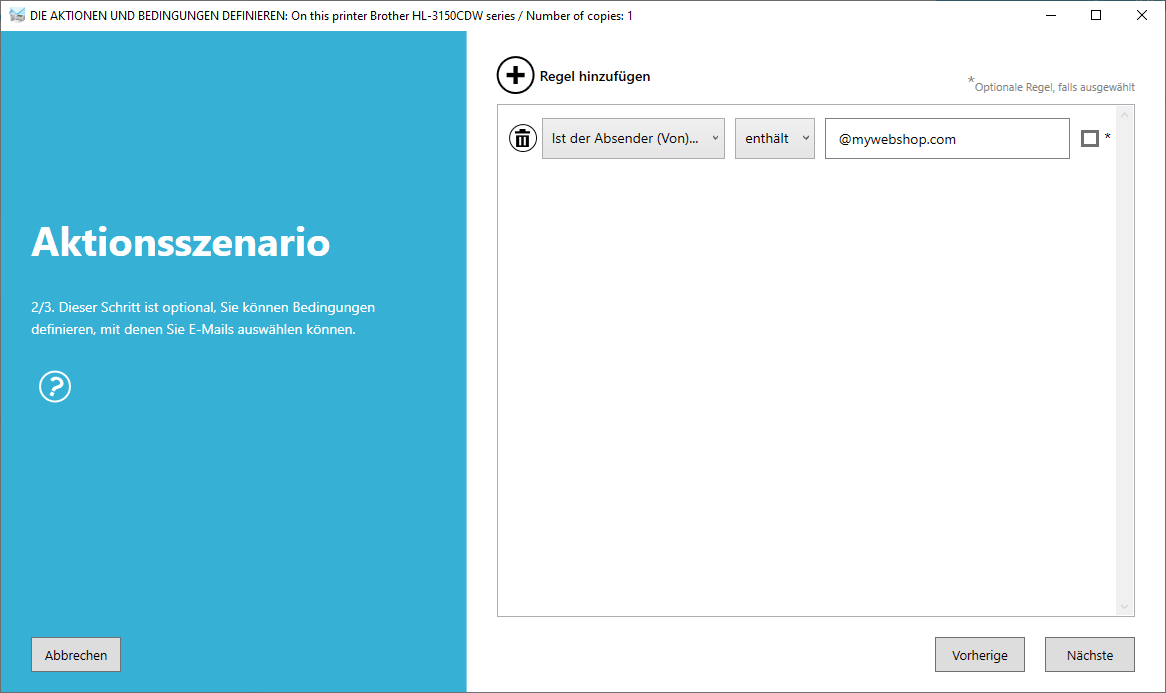The height and width of the screenshot is (693, 1166).
Task: Go back with the Vorherige button
Action: coord(979,654)
